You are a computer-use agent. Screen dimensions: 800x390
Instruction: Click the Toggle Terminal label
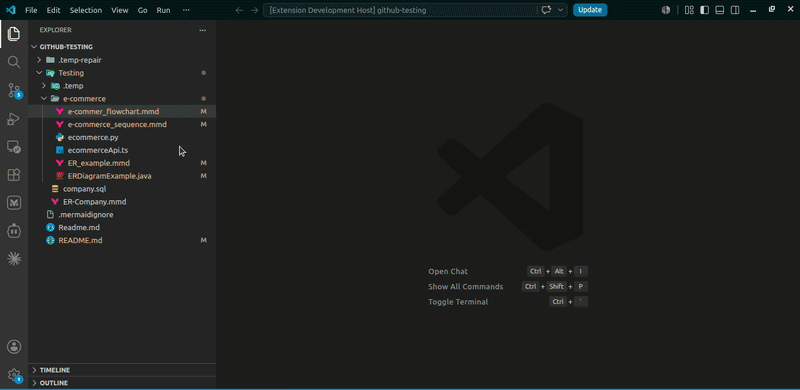pyautogui.click(x=458, y=302)
